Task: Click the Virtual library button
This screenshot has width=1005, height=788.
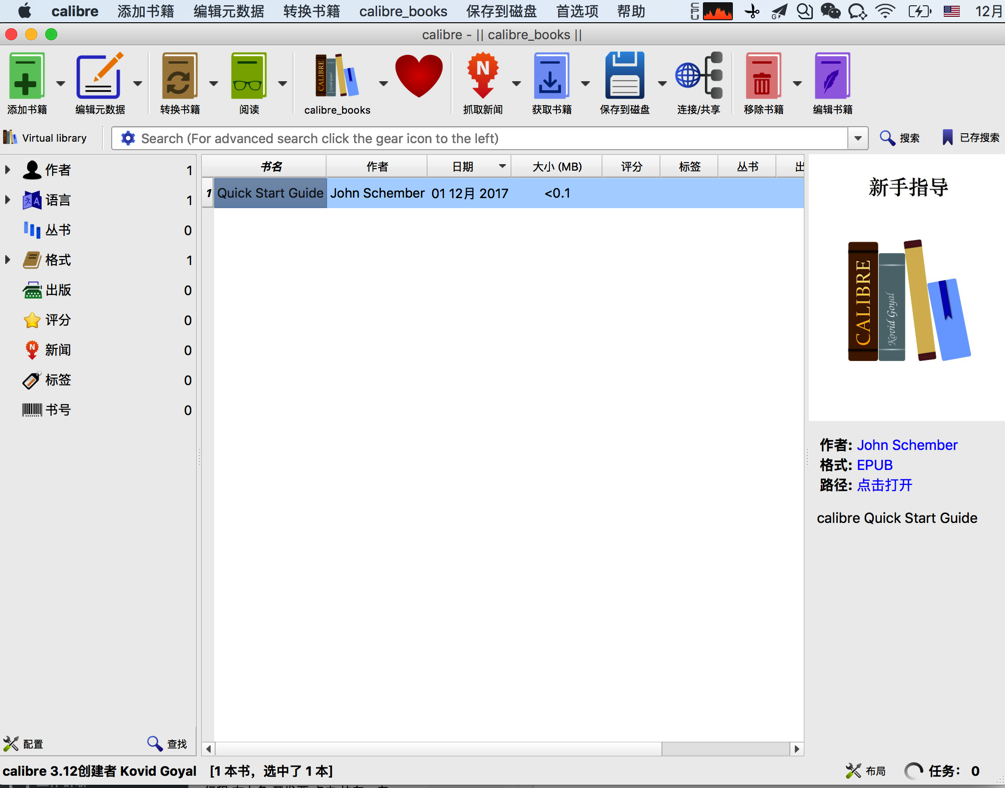Action: 45,138
